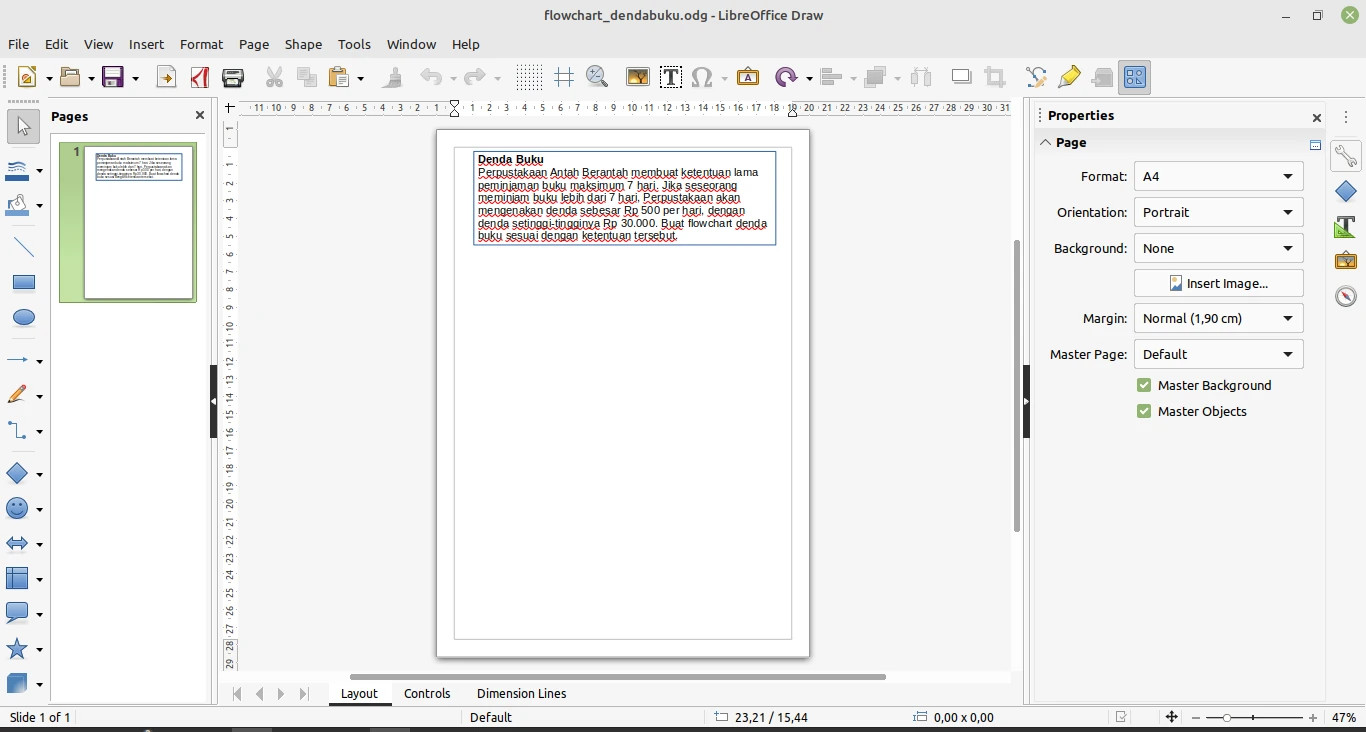Toggle the Shadow icon in toolbar

[x=961, y=77]
